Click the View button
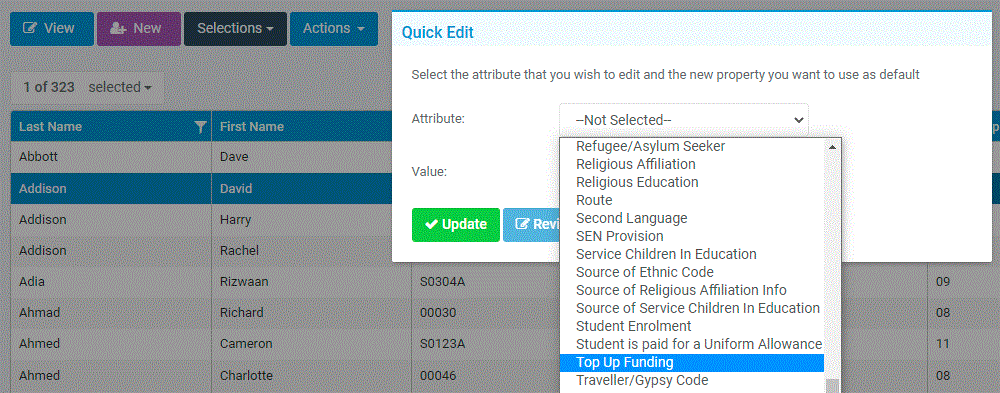 coord(52,29)
